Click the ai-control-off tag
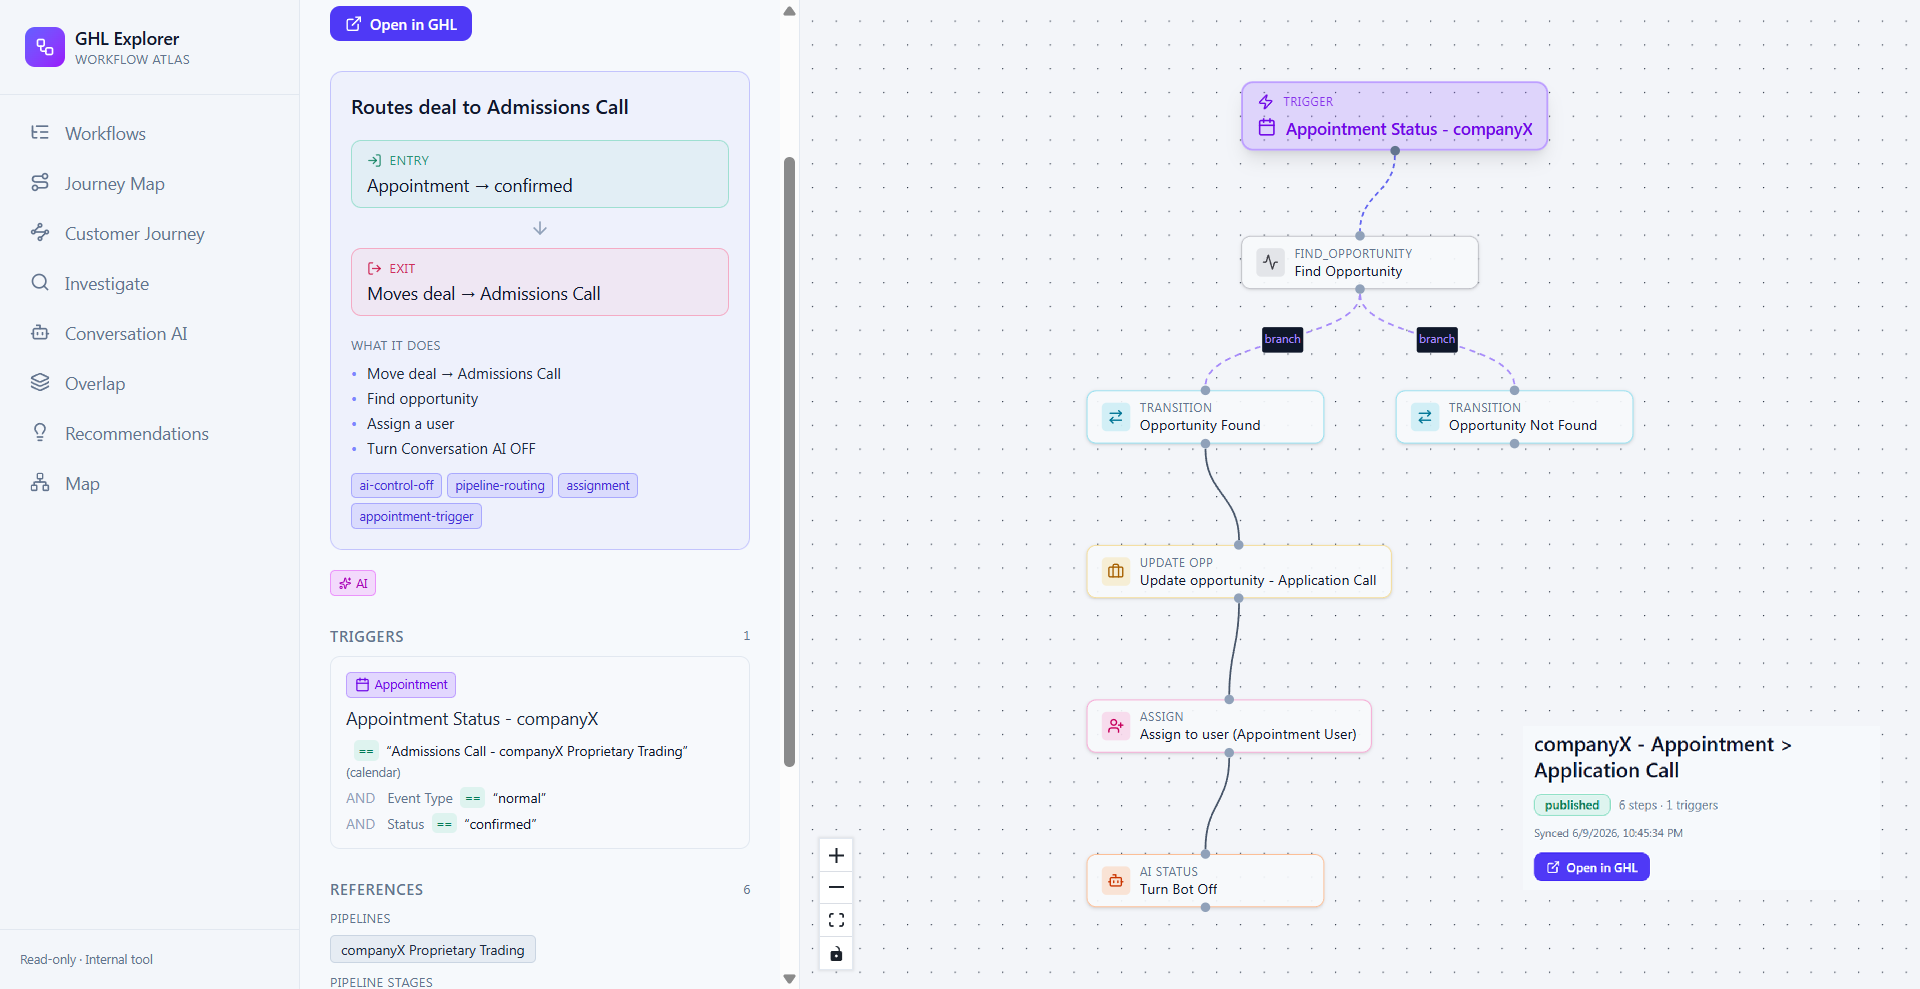 pyautogui.click(x=396, y=485)
